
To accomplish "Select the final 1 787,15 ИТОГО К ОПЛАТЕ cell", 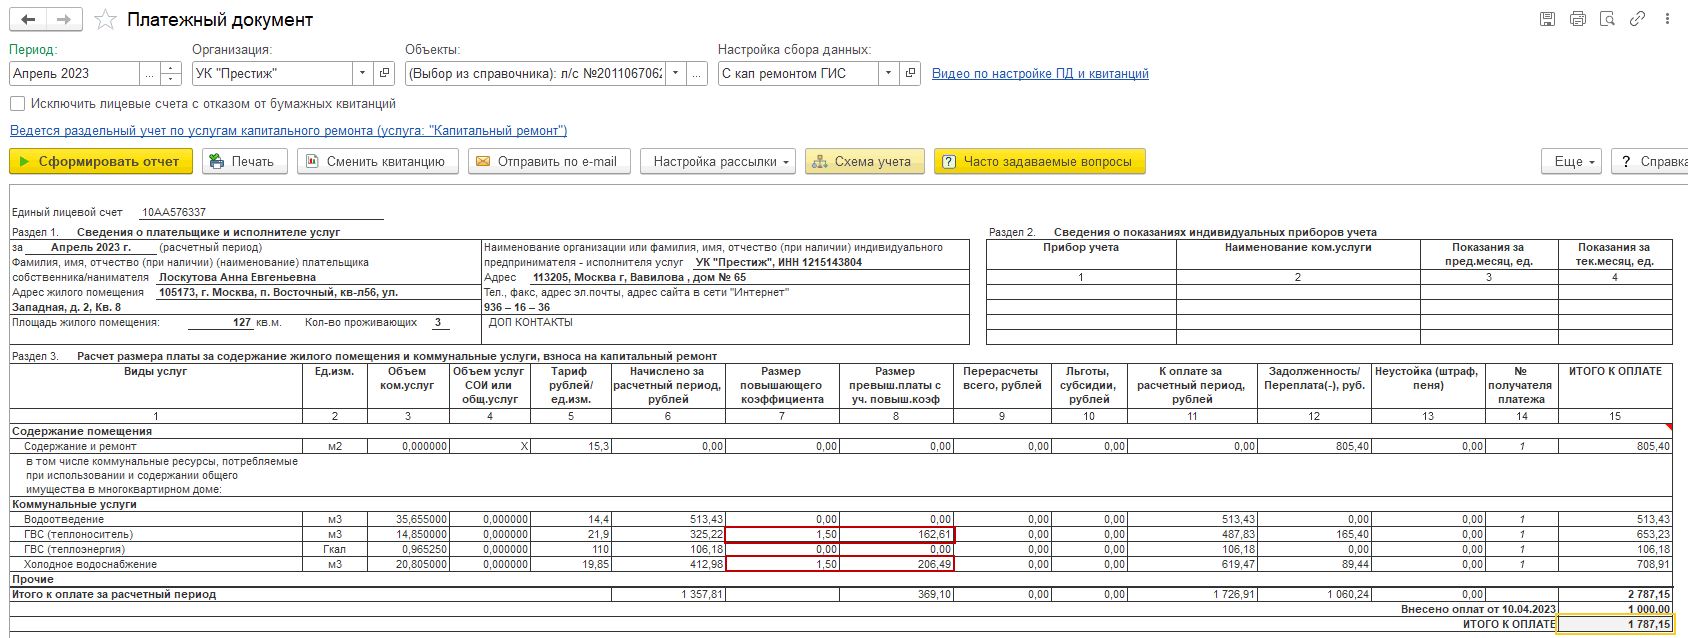I will click(1615, 624).
